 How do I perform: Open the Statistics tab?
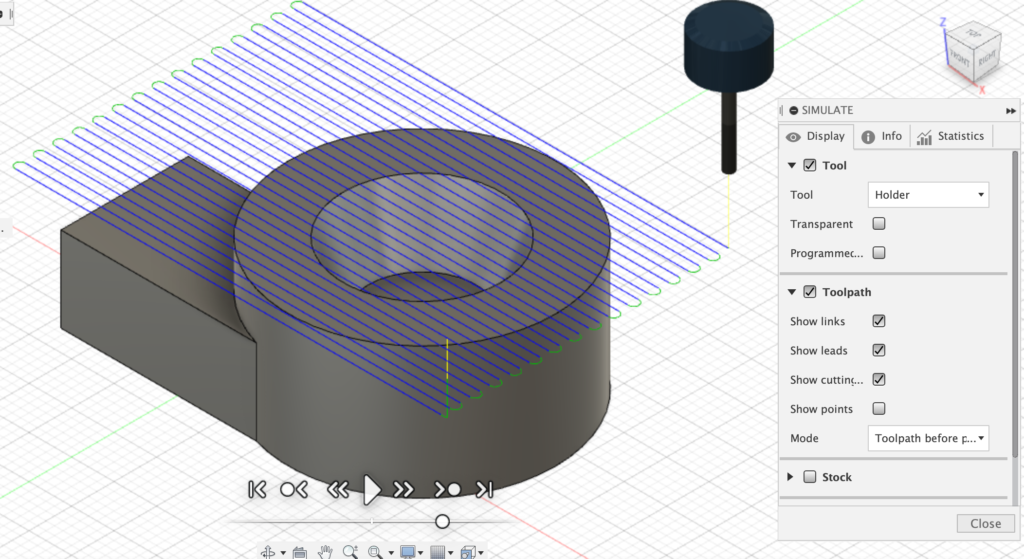point(950,136)
